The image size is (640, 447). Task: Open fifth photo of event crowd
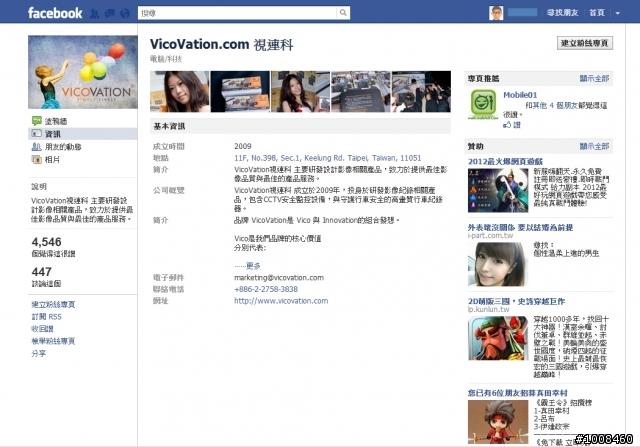pyautogui.click(x=421, y=91)
